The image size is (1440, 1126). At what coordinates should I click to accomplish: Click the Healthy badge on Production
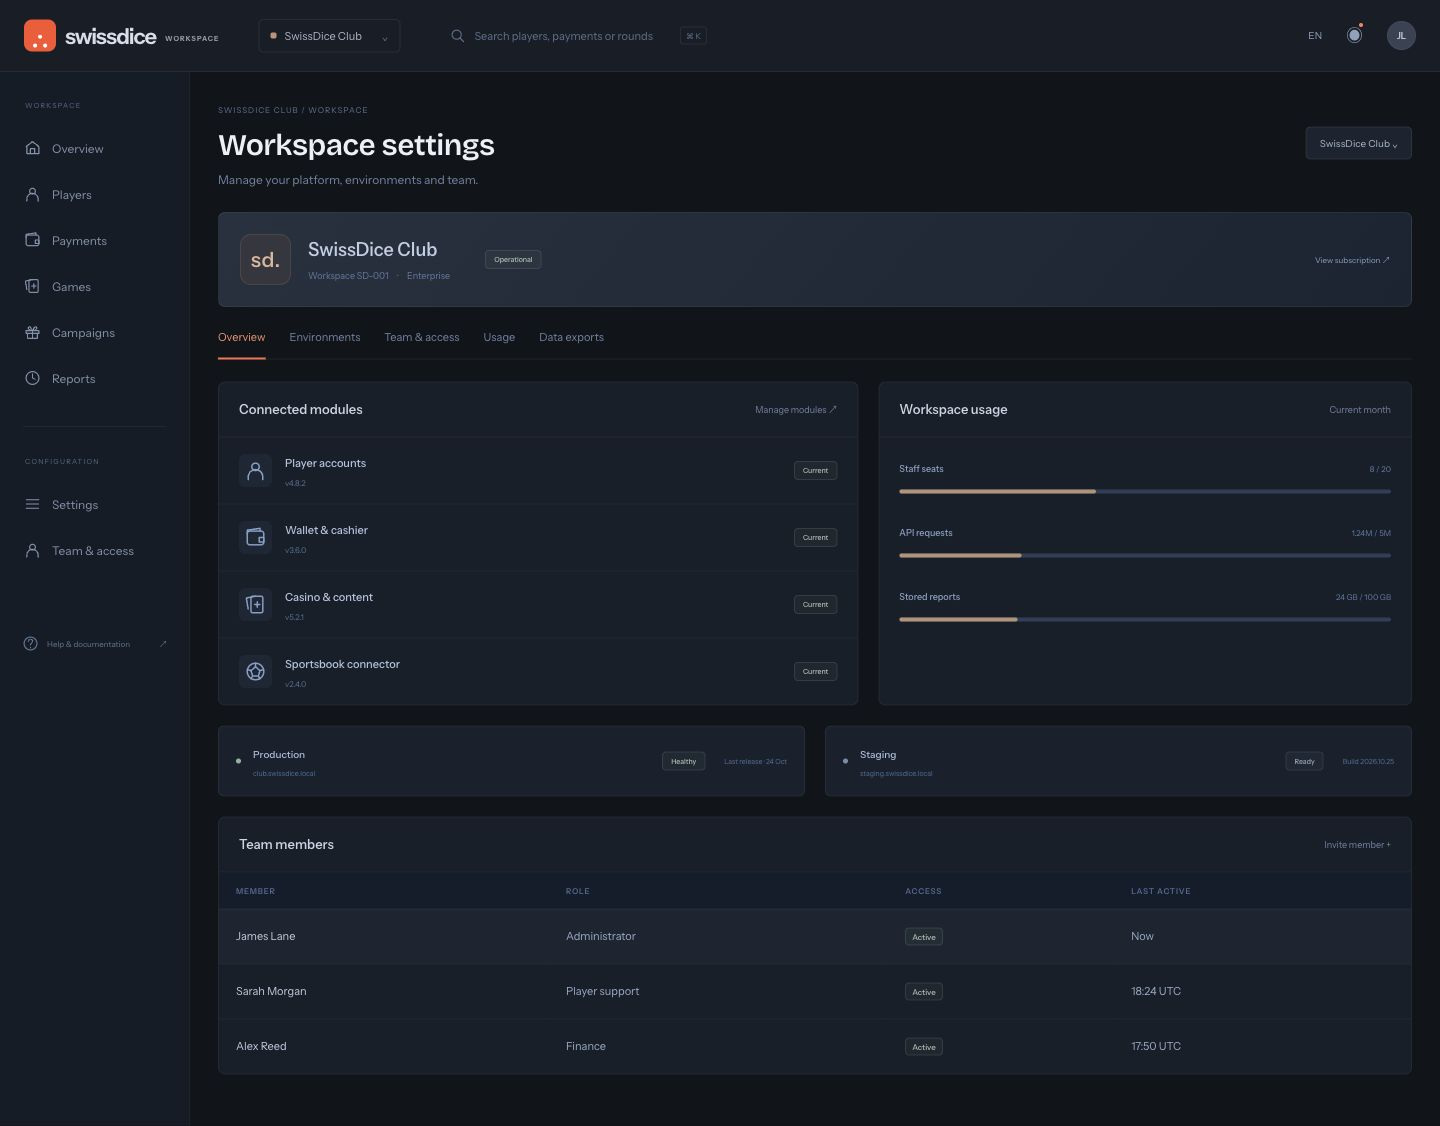tap(684, 762)
